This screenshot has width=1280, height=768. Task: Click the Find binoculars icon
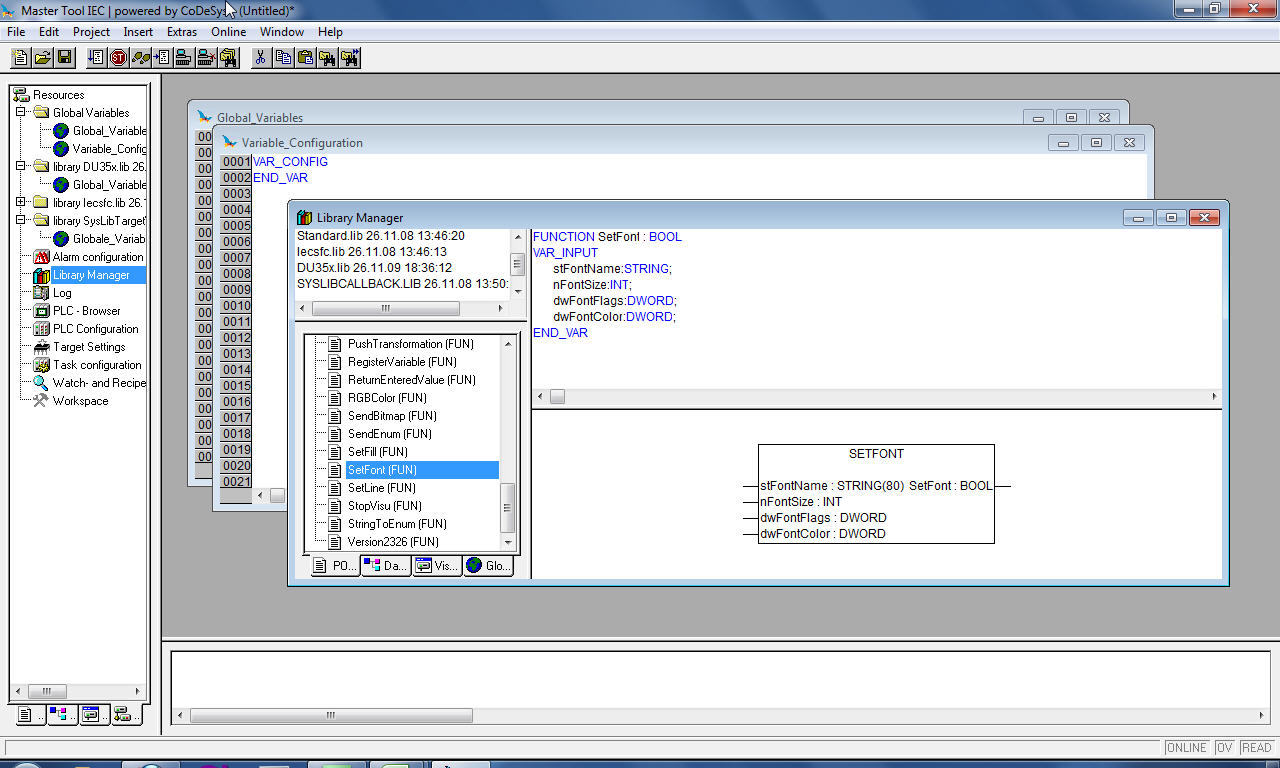point(328,58)
